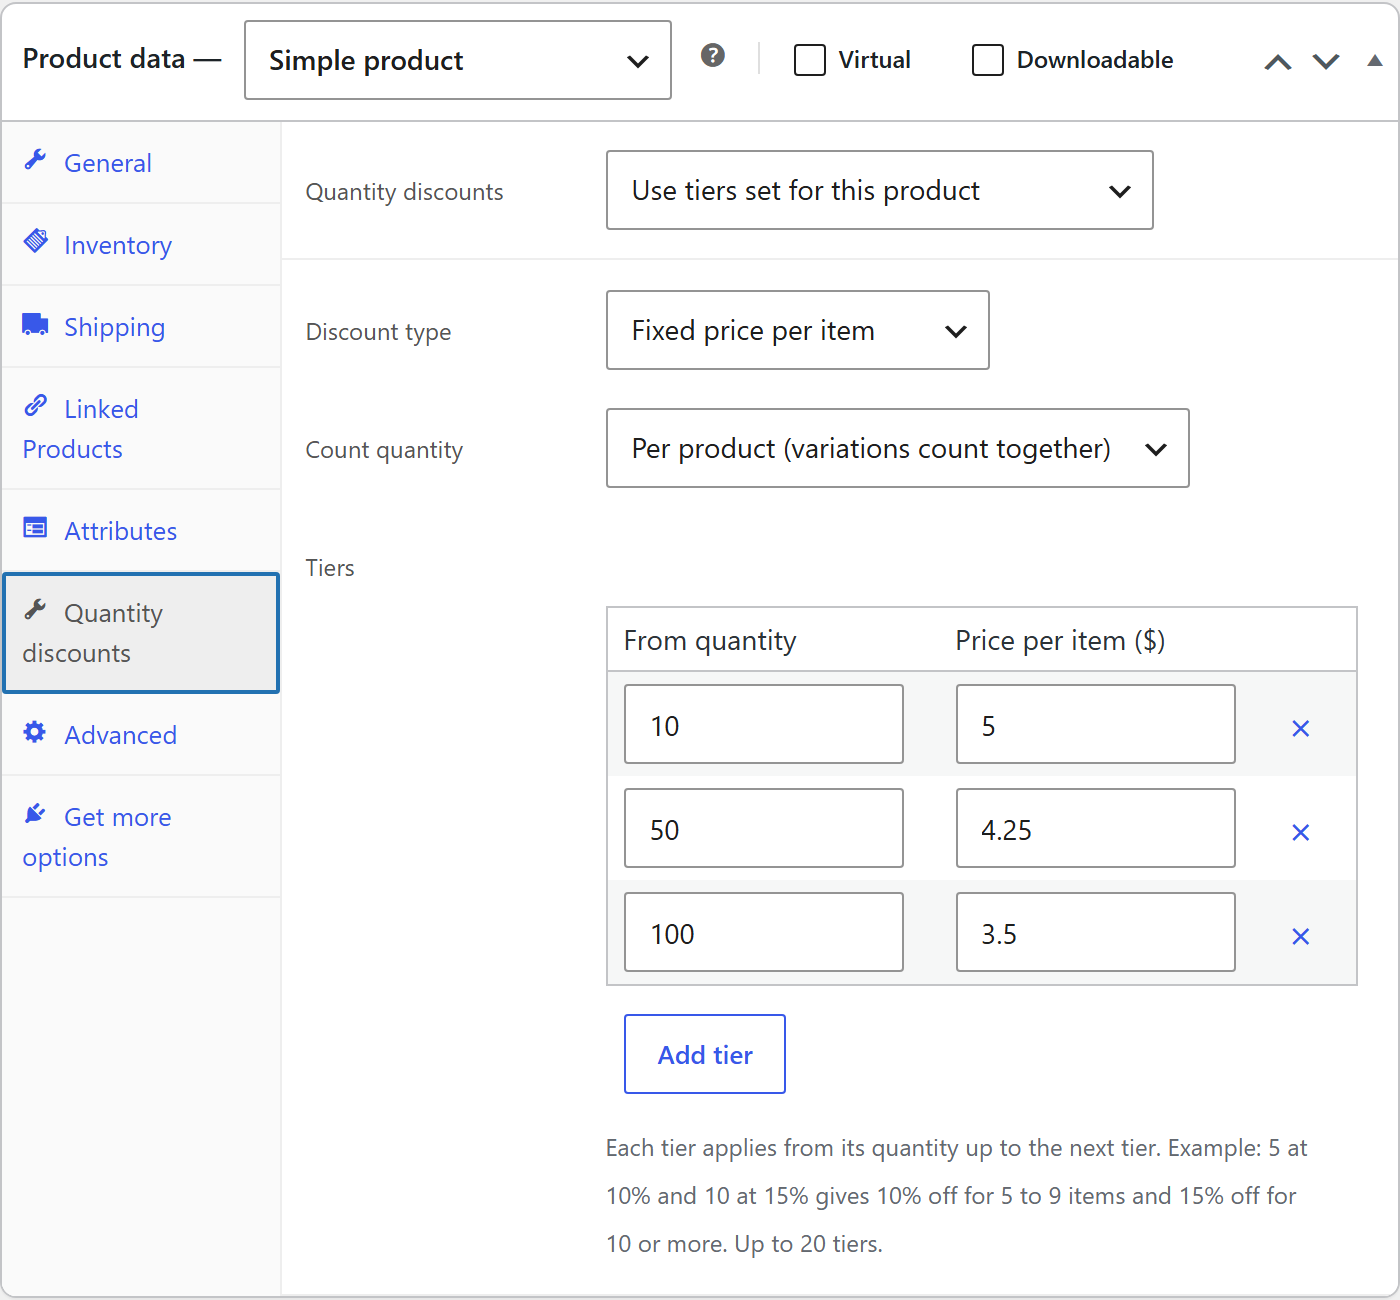Image resolution: width=1400 pixels, height=1300 pixels.
Task: Delete the tier starting at quantity 100
Action: click(1301, 936)
